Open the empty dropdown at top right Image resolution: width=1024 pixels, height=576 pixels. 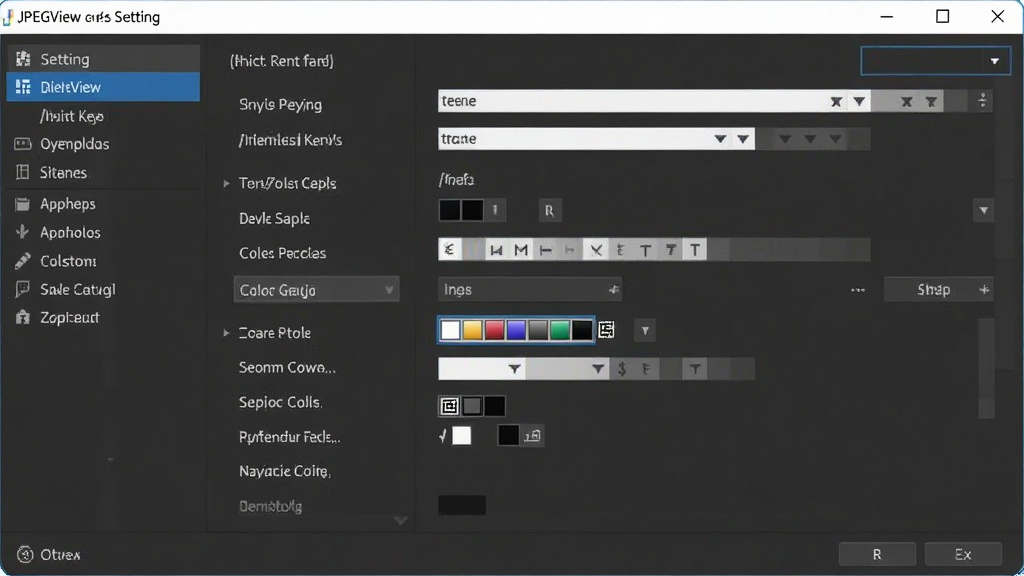(x=936, y=61)
